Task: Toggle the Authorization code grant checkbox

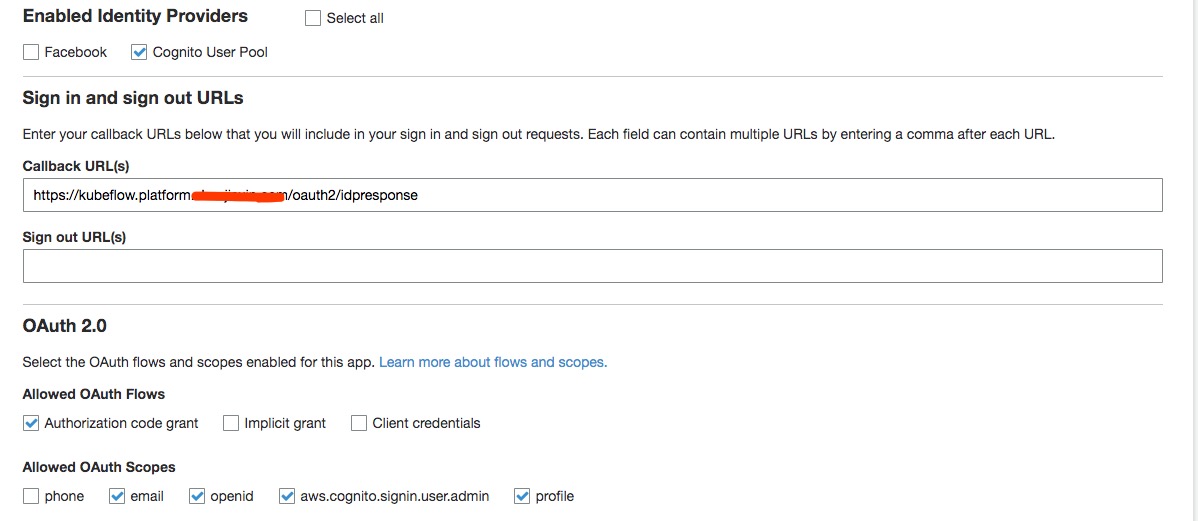Action: coord(31,423)
